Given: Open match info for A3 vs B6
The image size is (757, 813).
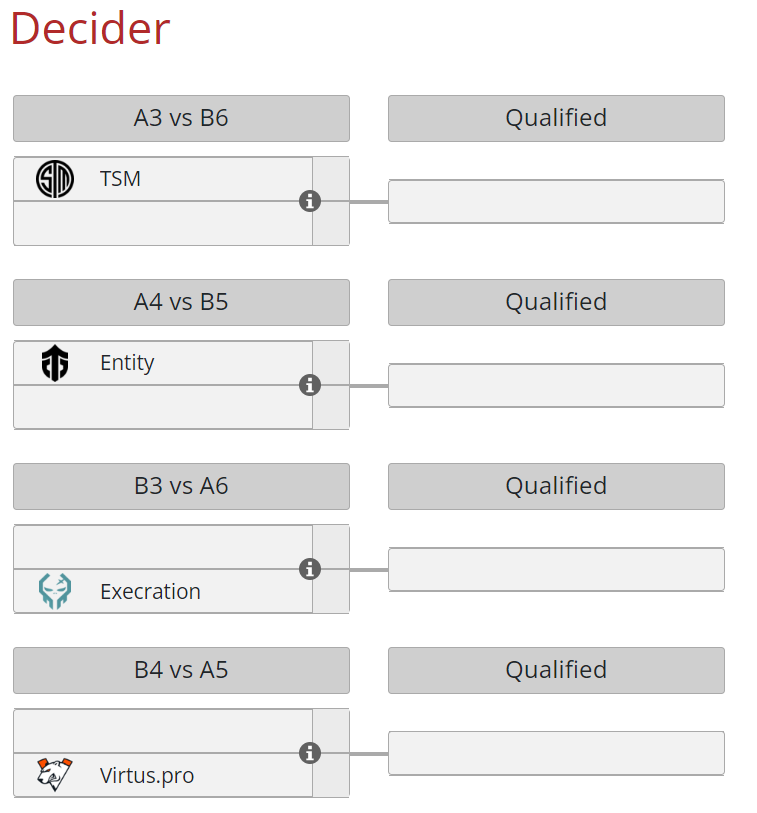Looking at the screenshot, I should point(310,201).
